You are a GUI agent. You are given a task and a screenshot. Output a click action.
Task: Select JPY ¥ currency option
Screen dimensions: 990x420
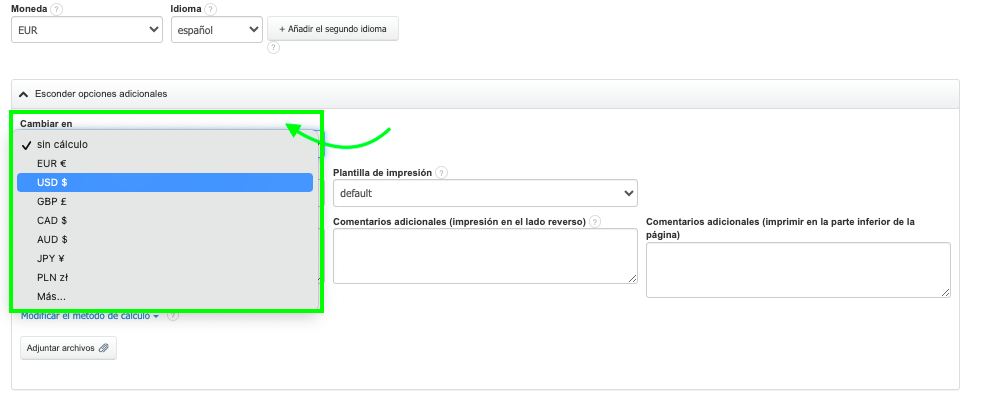165,258
